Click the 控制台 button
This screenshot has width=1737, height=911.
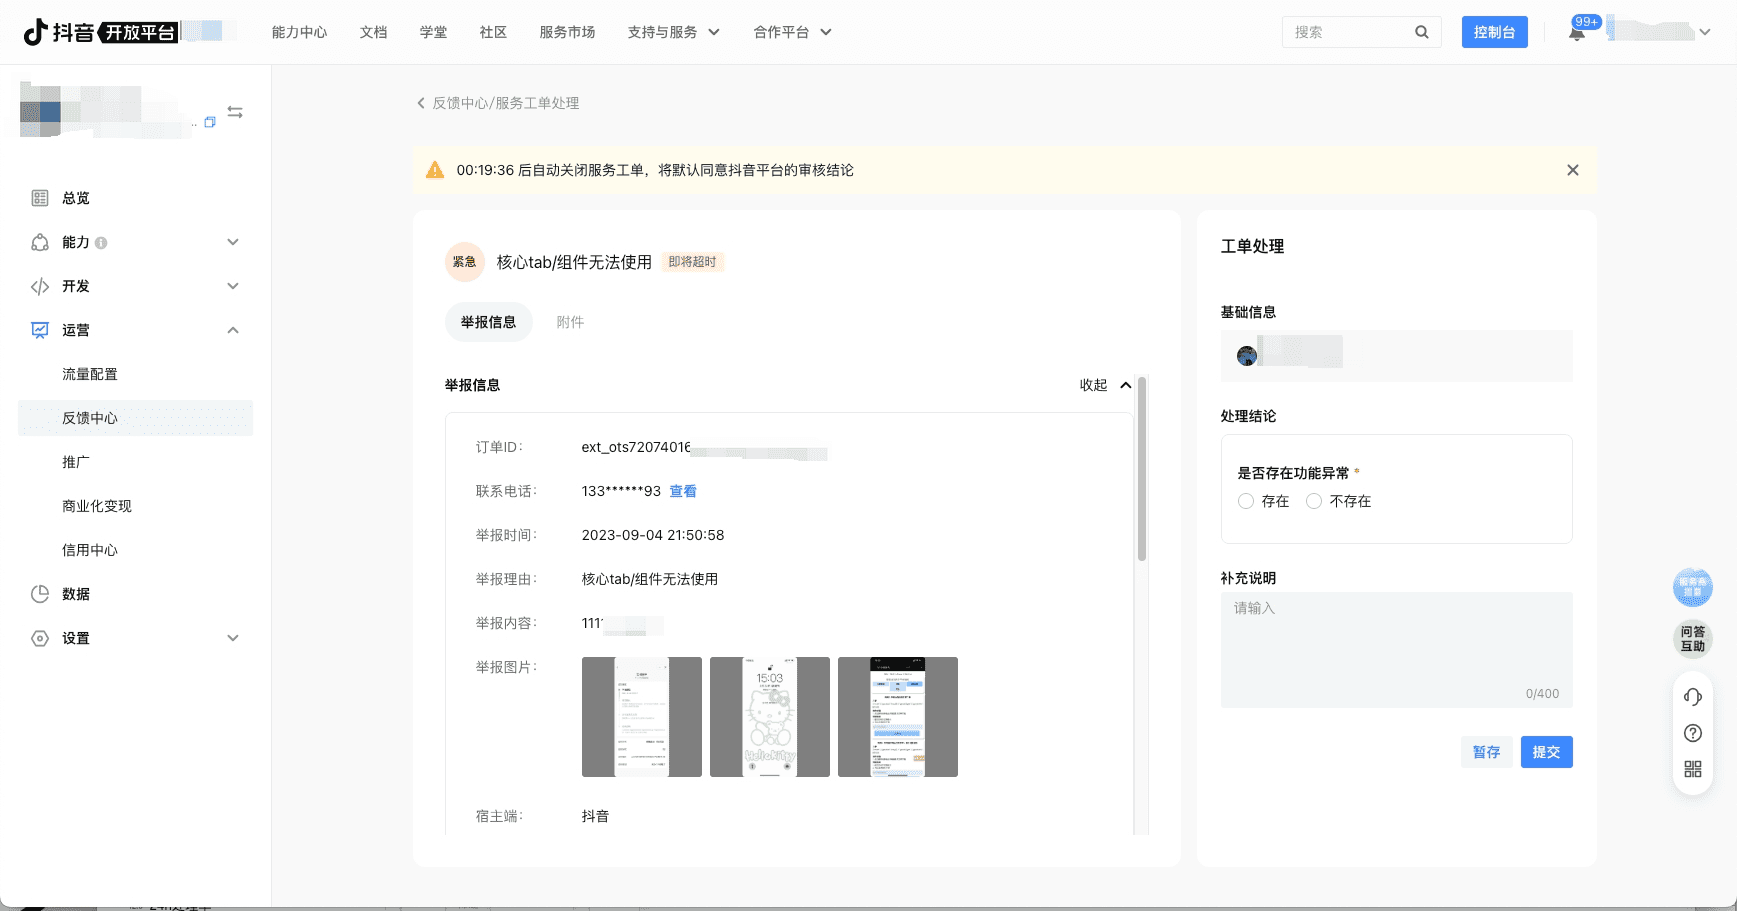1494,32
